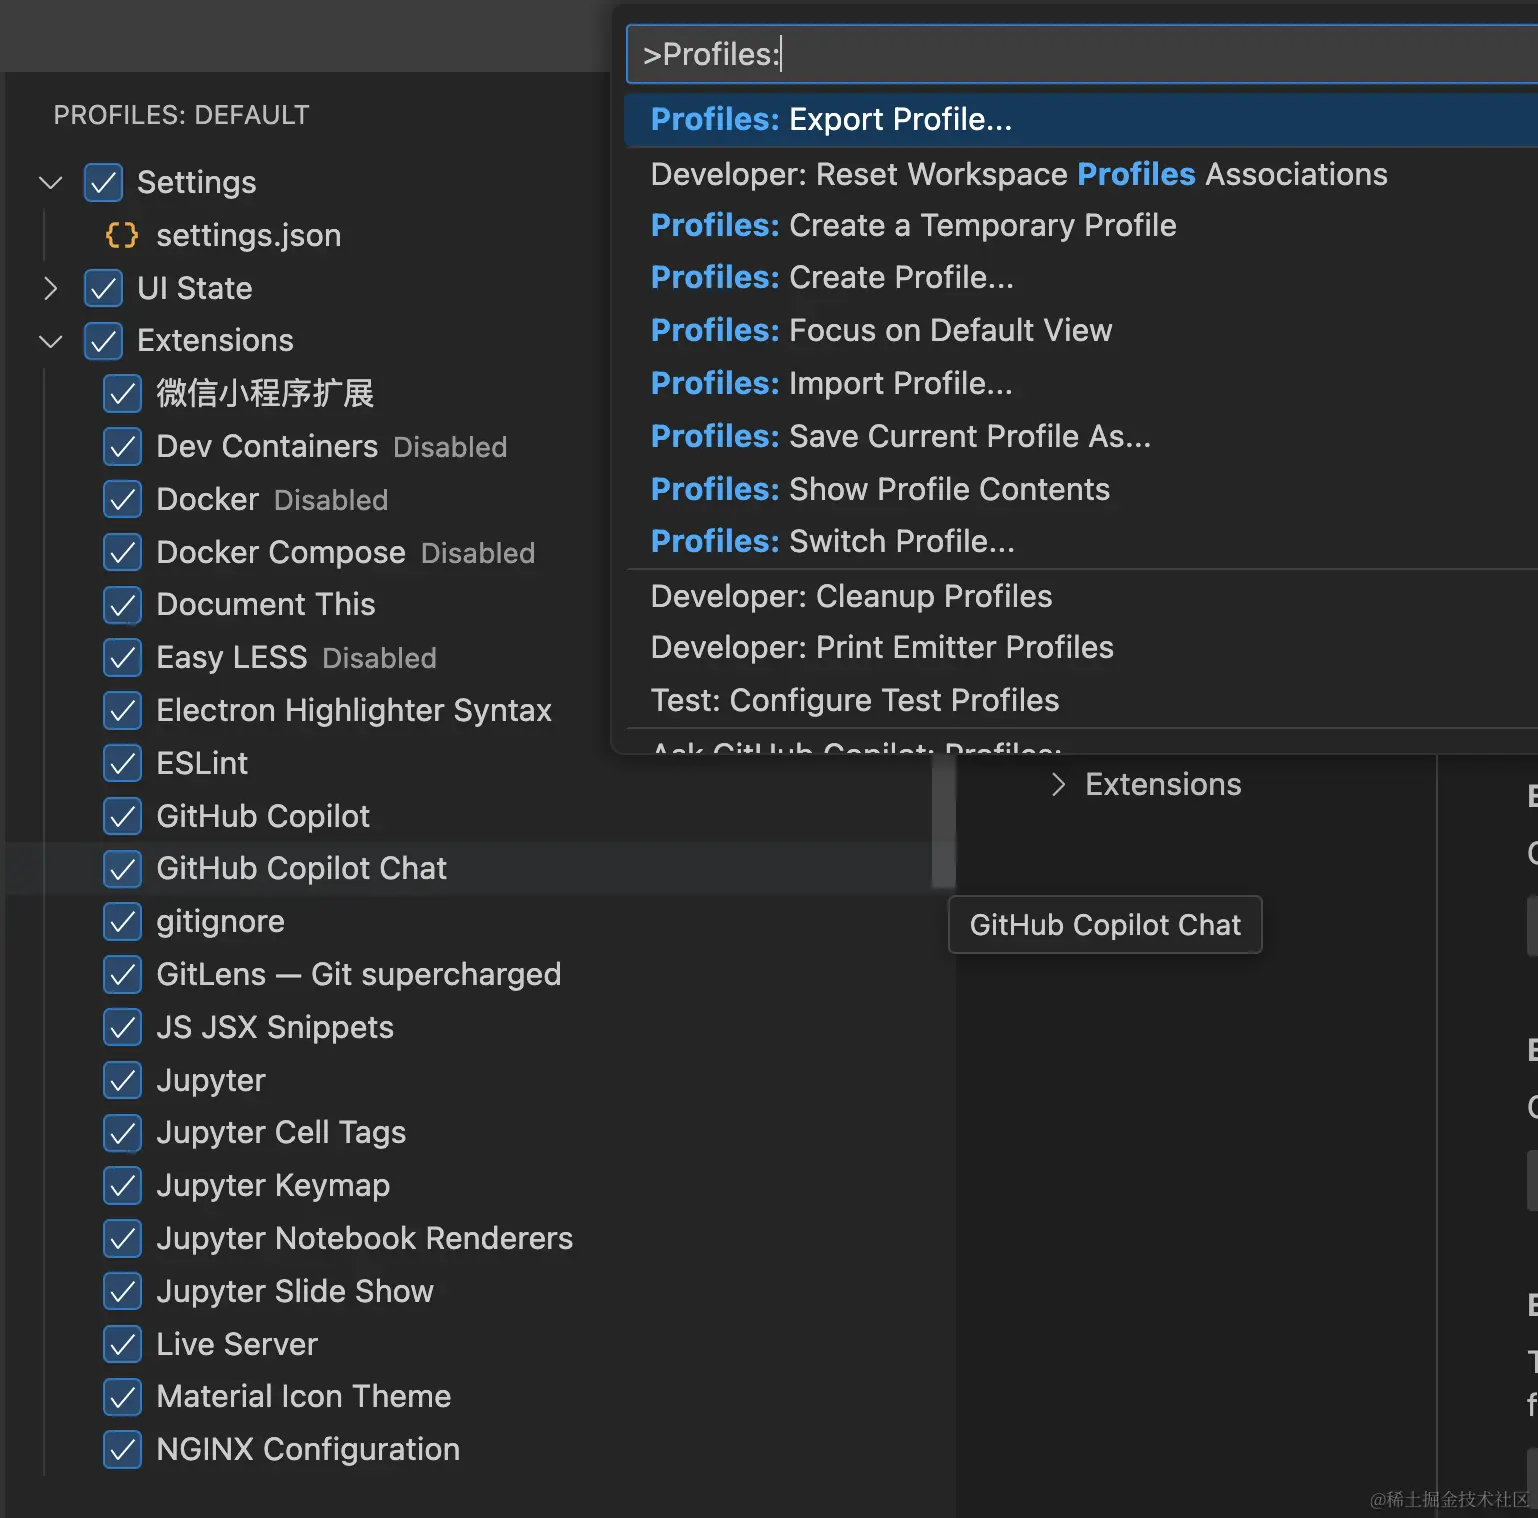This screenshot has width=1538, height=1518.
Task: Expand the UI State section
Action: [x=51, y=288]
